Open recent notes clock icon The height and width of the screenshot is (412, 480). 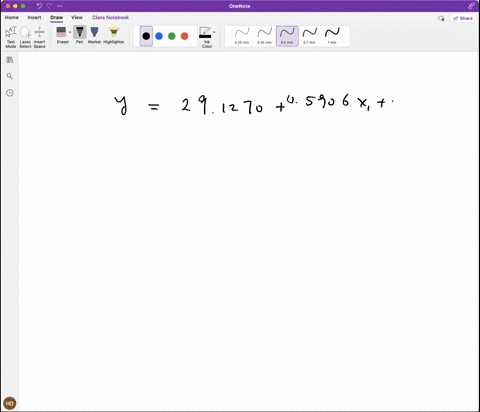coord(10,93)
